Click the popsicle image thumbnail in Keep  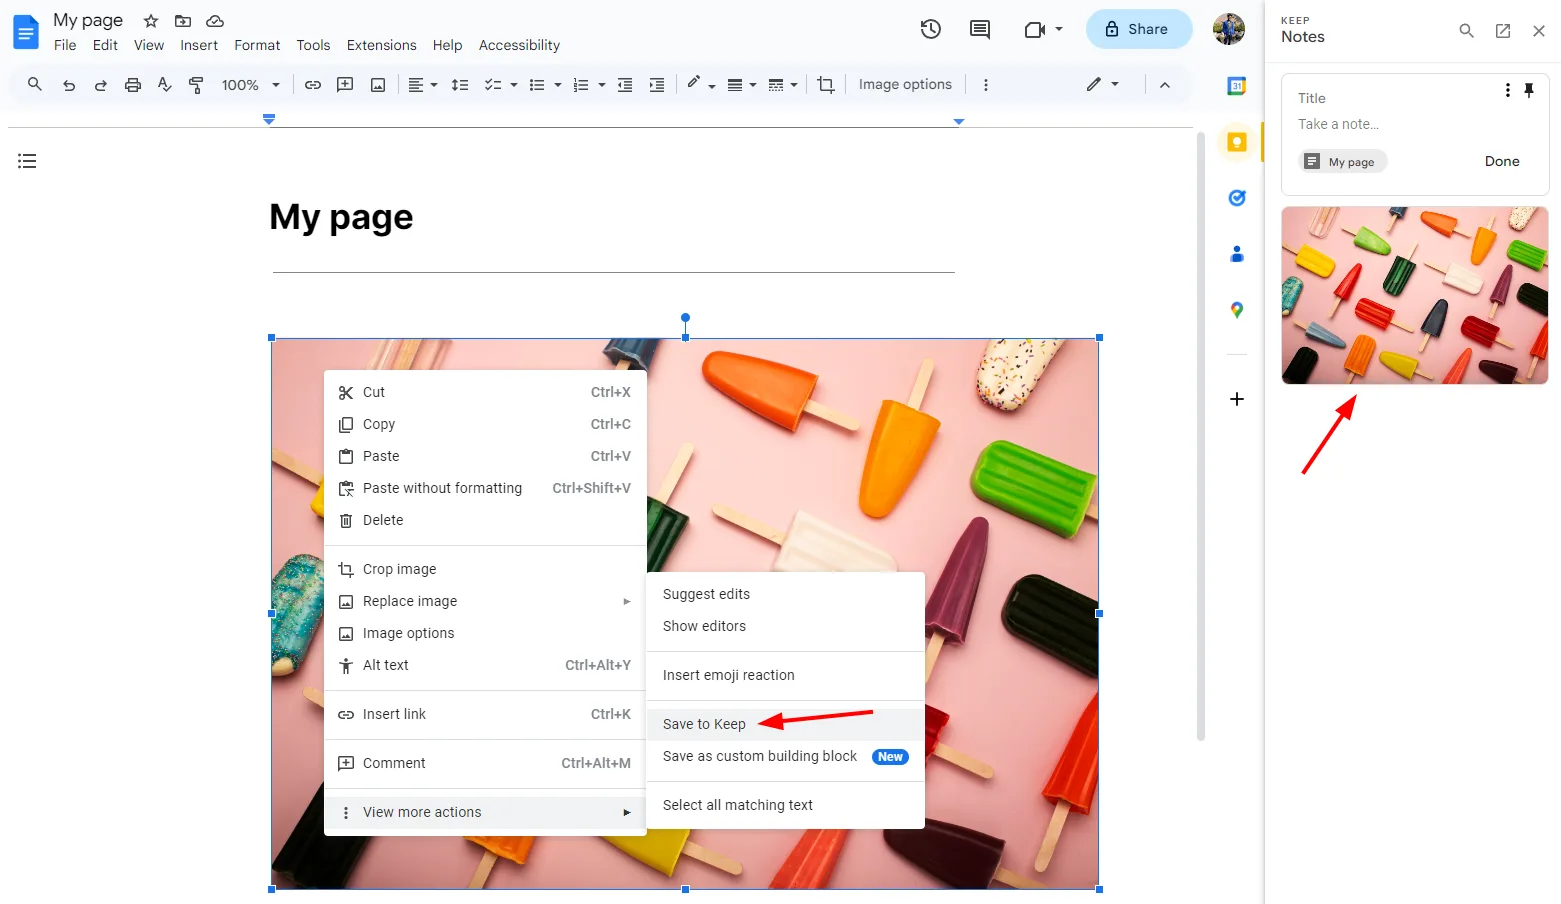pos(1414,295)
